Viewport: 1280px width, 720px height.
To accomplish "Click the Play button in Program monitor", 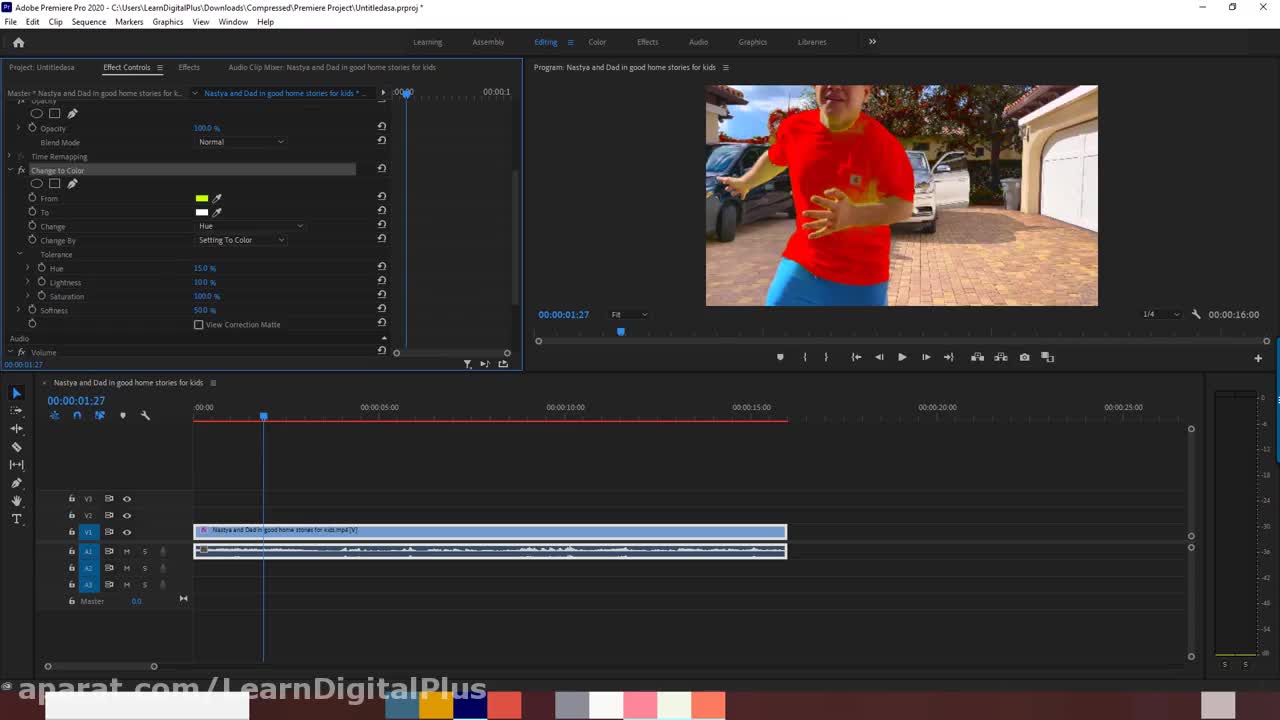I will (x=902, y=357).
